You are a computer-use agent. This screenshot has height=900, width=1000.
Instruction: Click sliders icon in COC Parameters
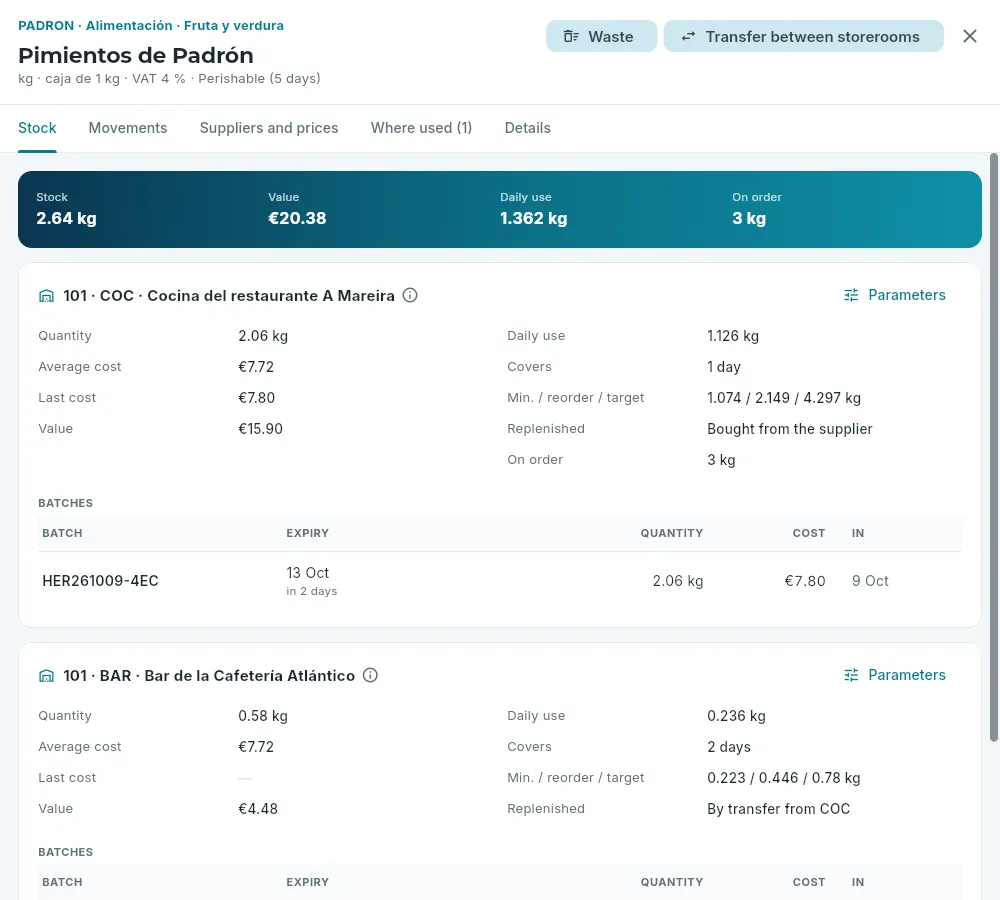click(x=851, y=295)
